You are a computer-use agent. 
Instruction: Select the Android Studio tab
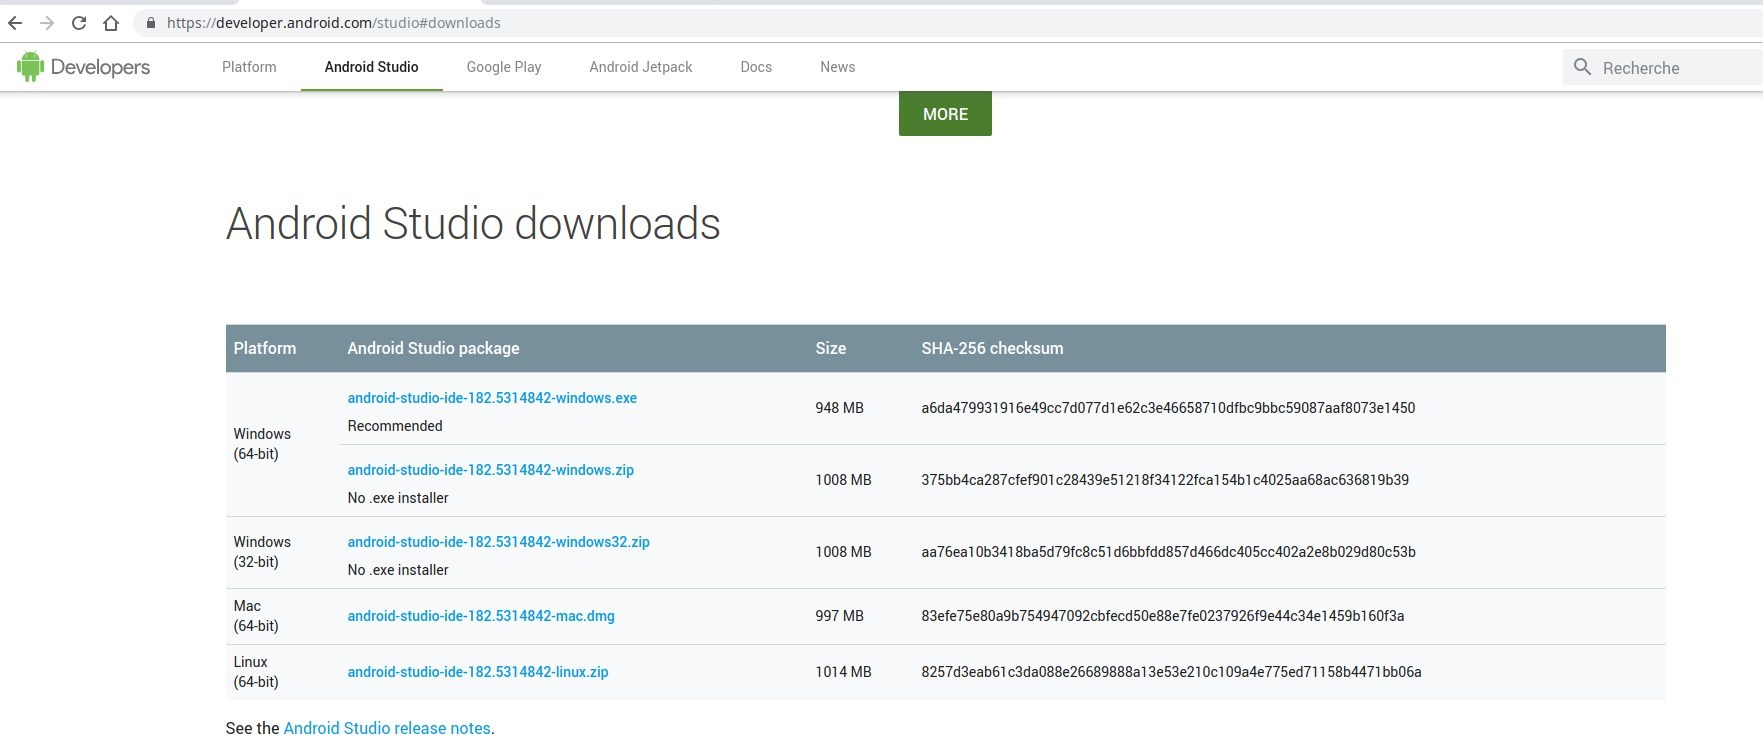[372, 67]
